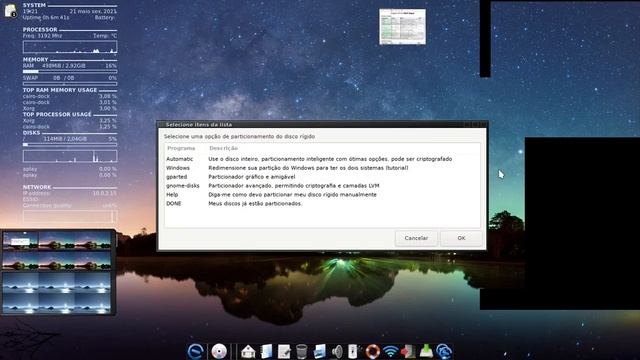640x360 pixels.
Task: Open the Elive logo menu in dock
Action: tap(196, 351)
